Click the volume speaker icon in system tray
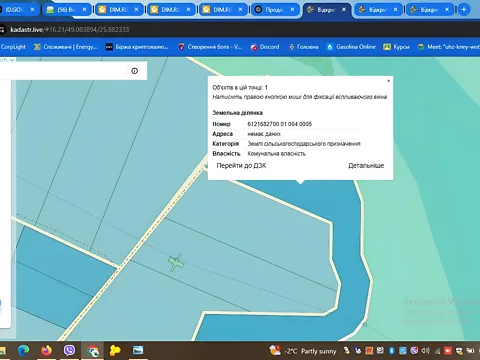Image resolution: width=480 pixels, height=360 pixels. [425, 351]
